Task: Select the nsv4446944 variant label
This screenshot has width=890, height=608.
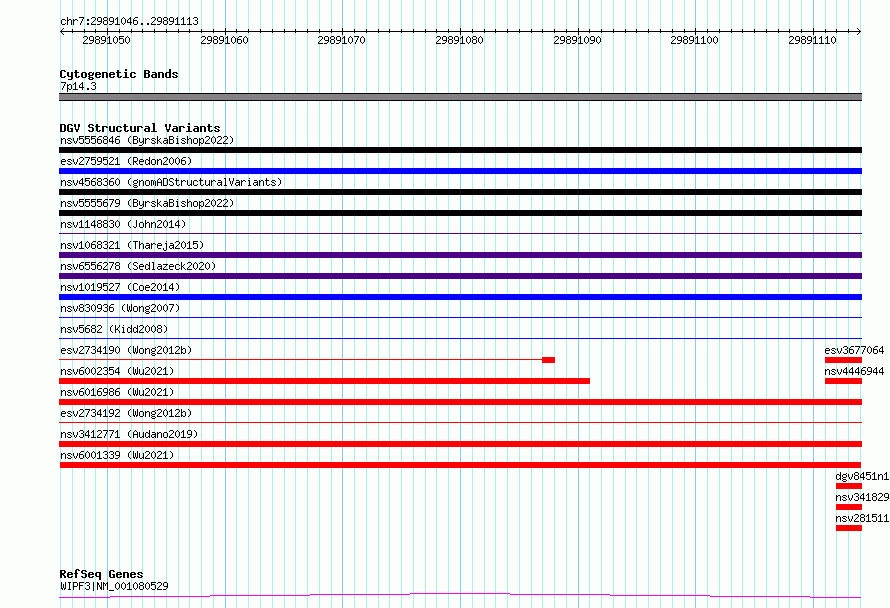Action: [854, 371]
